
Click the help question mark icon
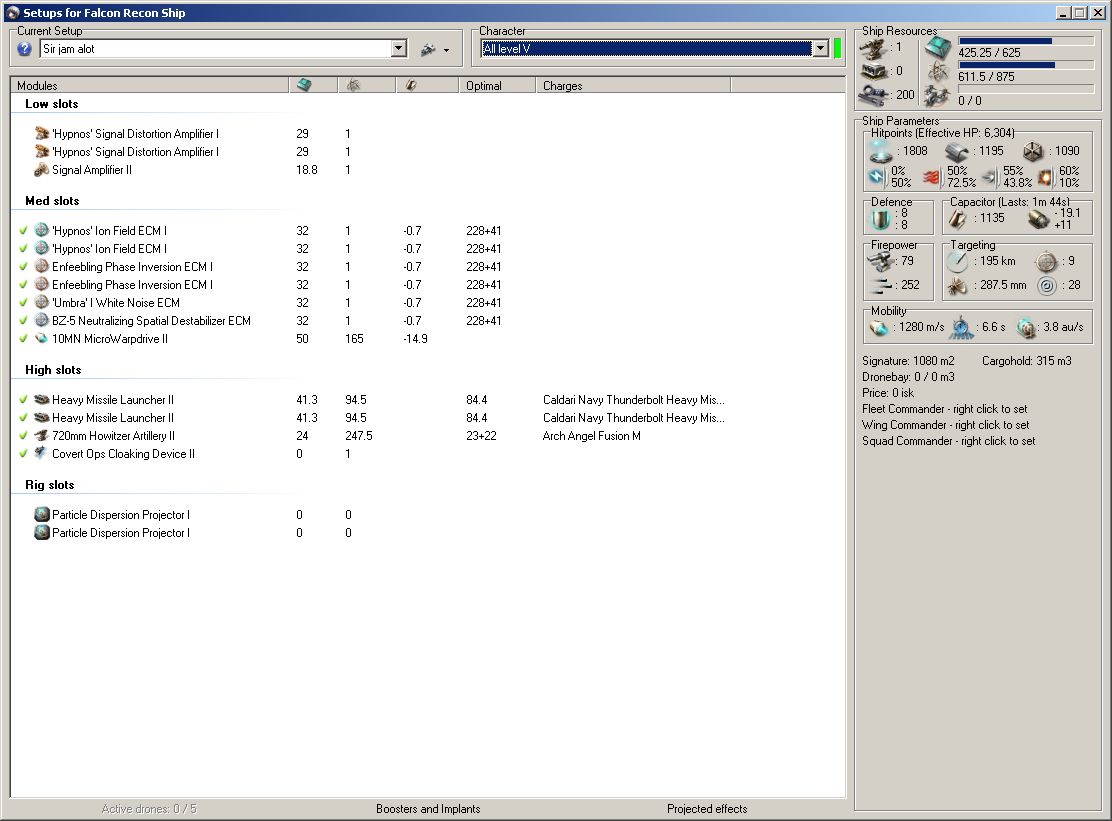click(24, 49)
